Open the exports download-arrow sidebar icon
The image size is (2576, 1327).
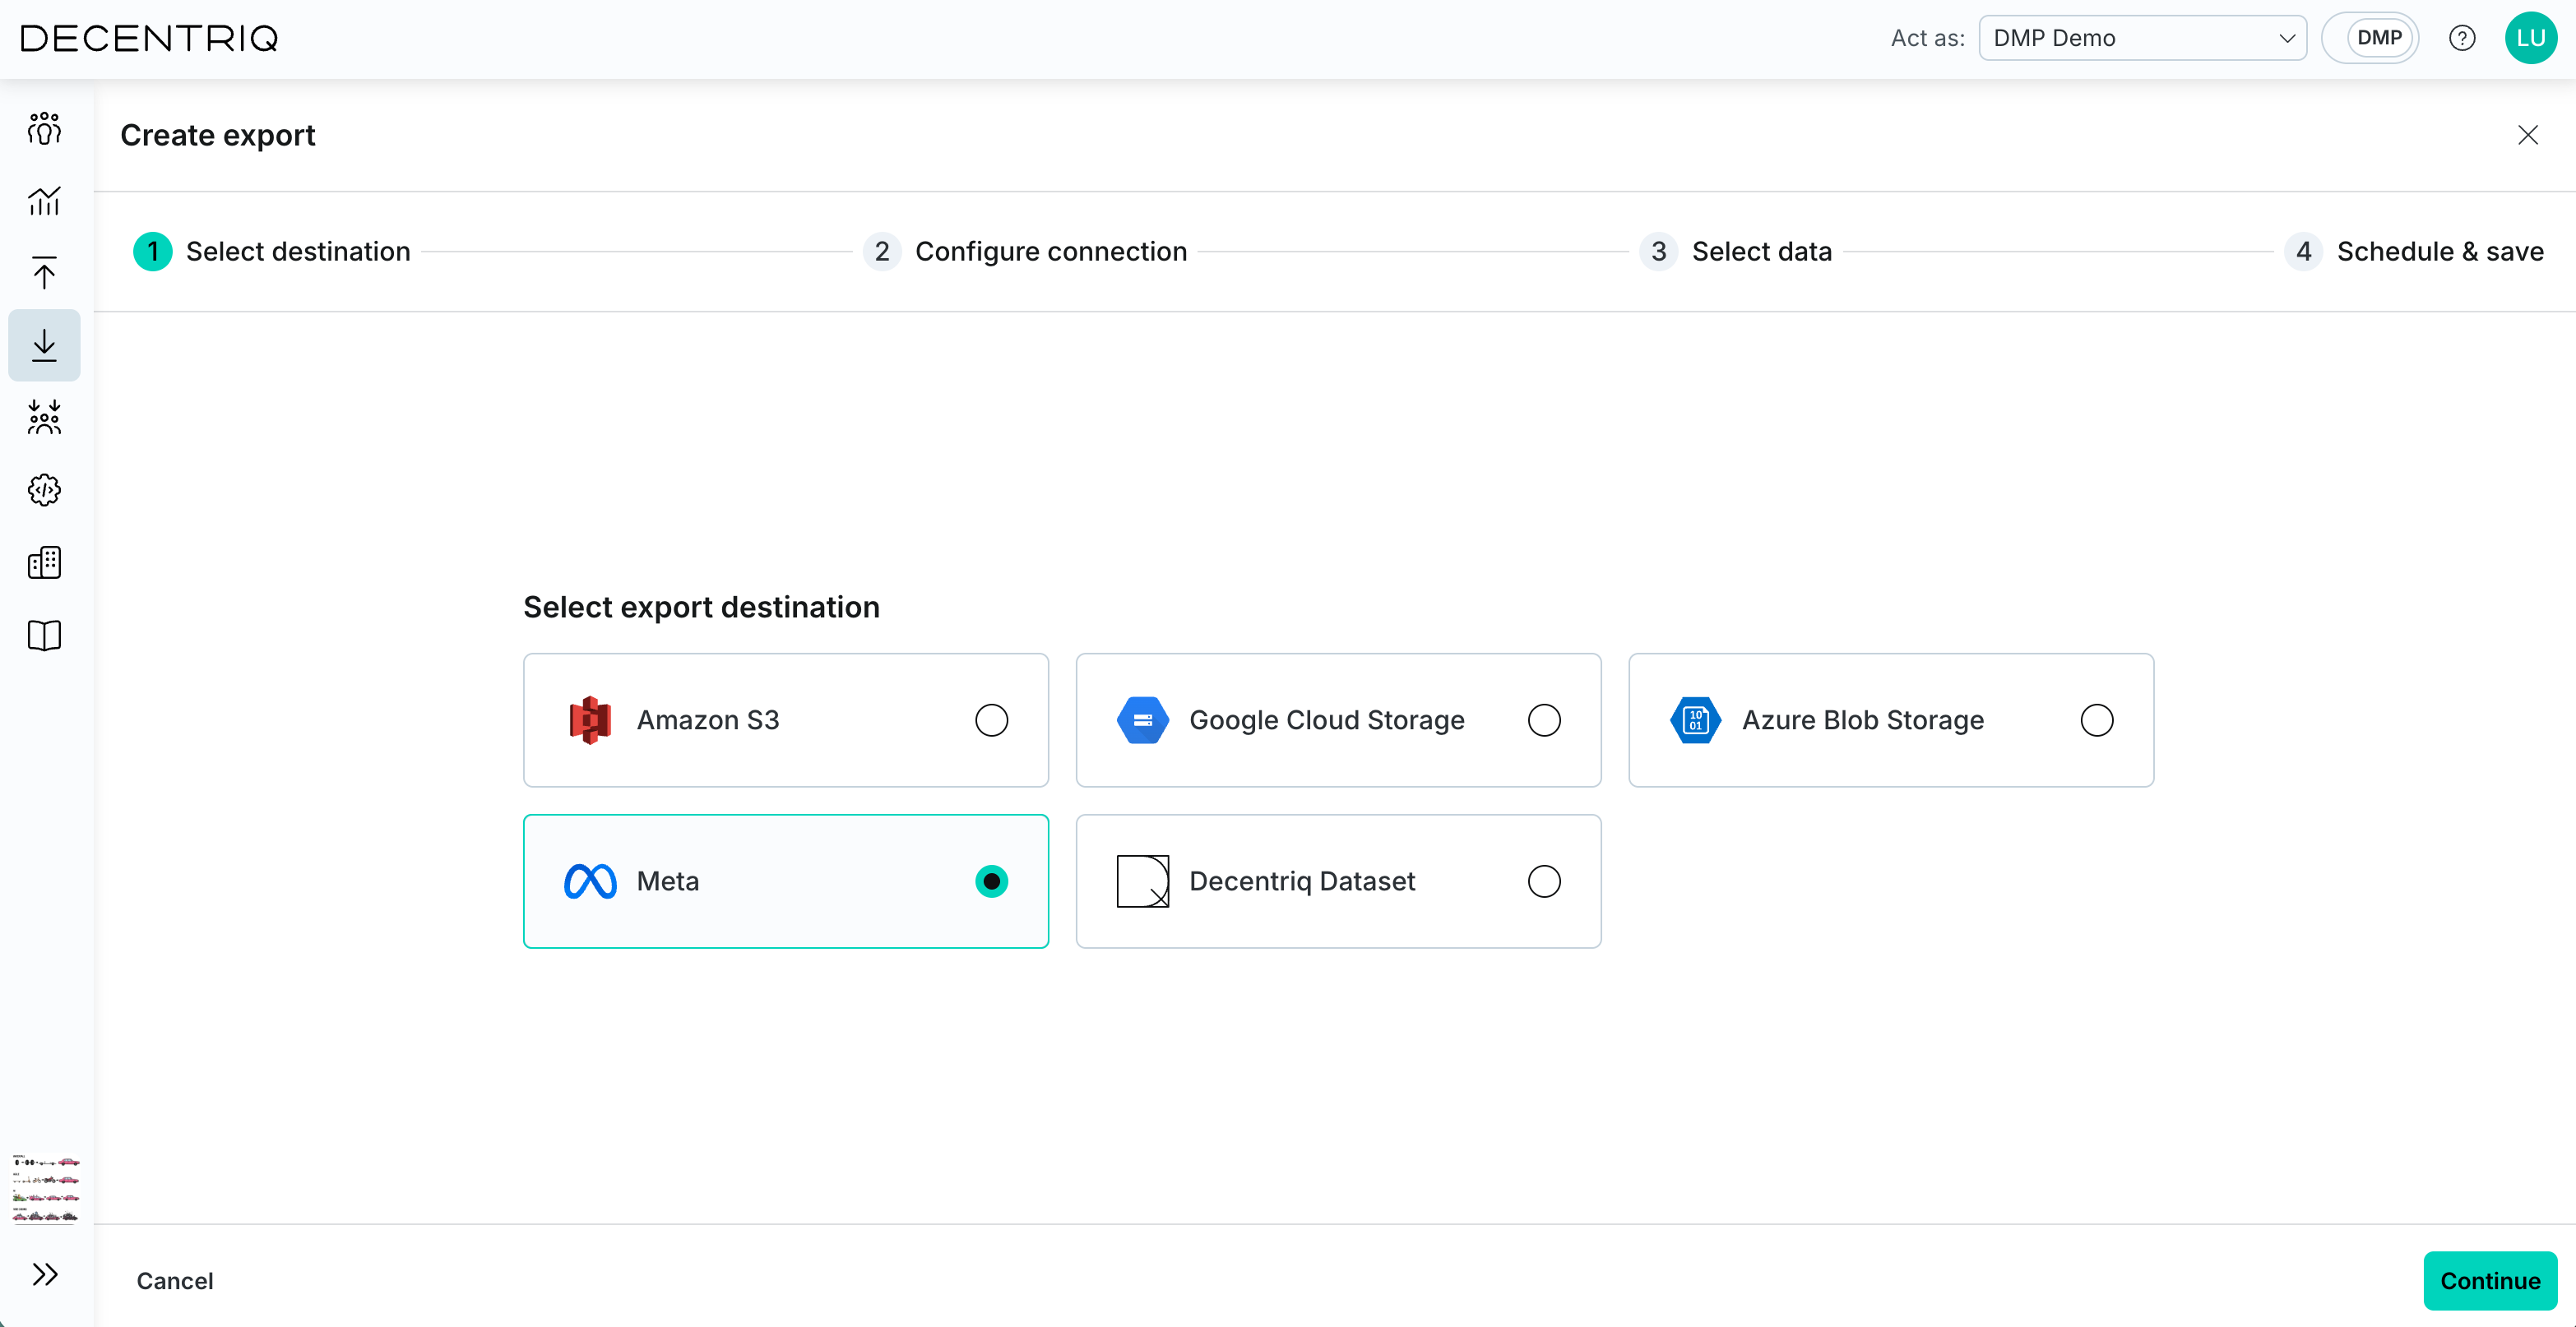(x=44, y=345)
